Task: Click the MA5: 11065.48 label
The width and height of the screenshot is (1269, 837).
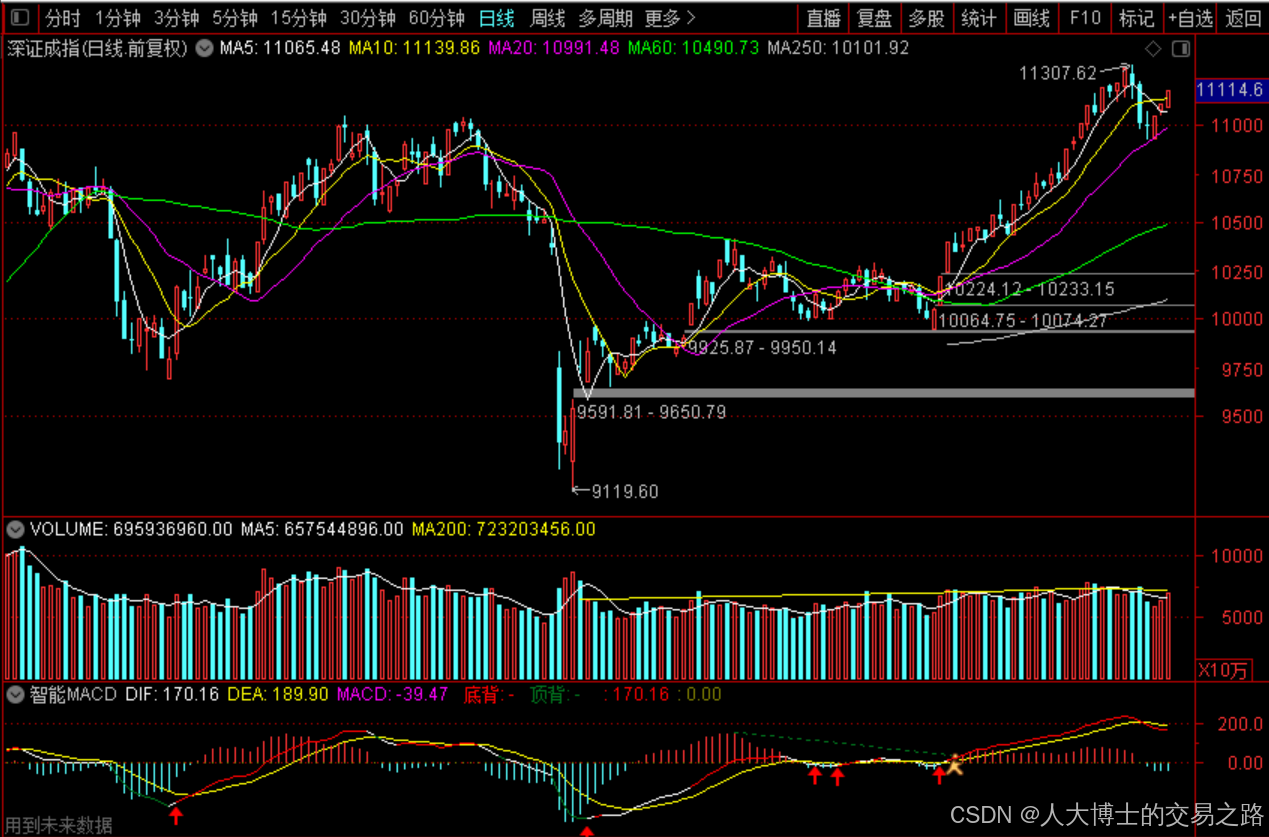Action: 281,48
